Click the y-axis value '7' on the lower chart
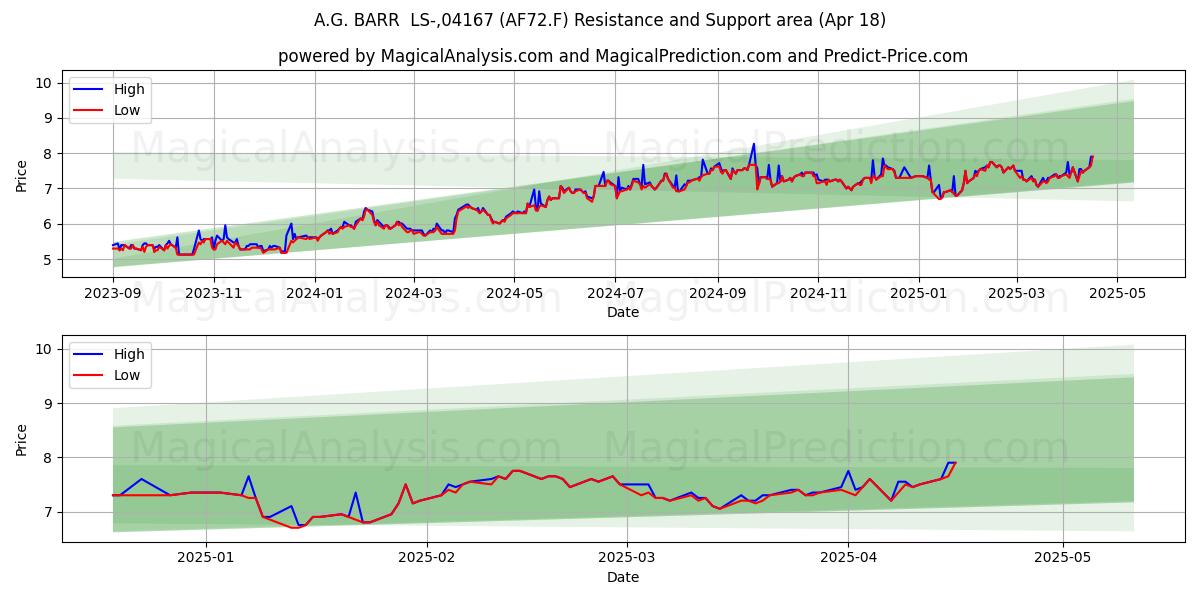The height and width of the screenshot is (600, 1200). (48, 512)
